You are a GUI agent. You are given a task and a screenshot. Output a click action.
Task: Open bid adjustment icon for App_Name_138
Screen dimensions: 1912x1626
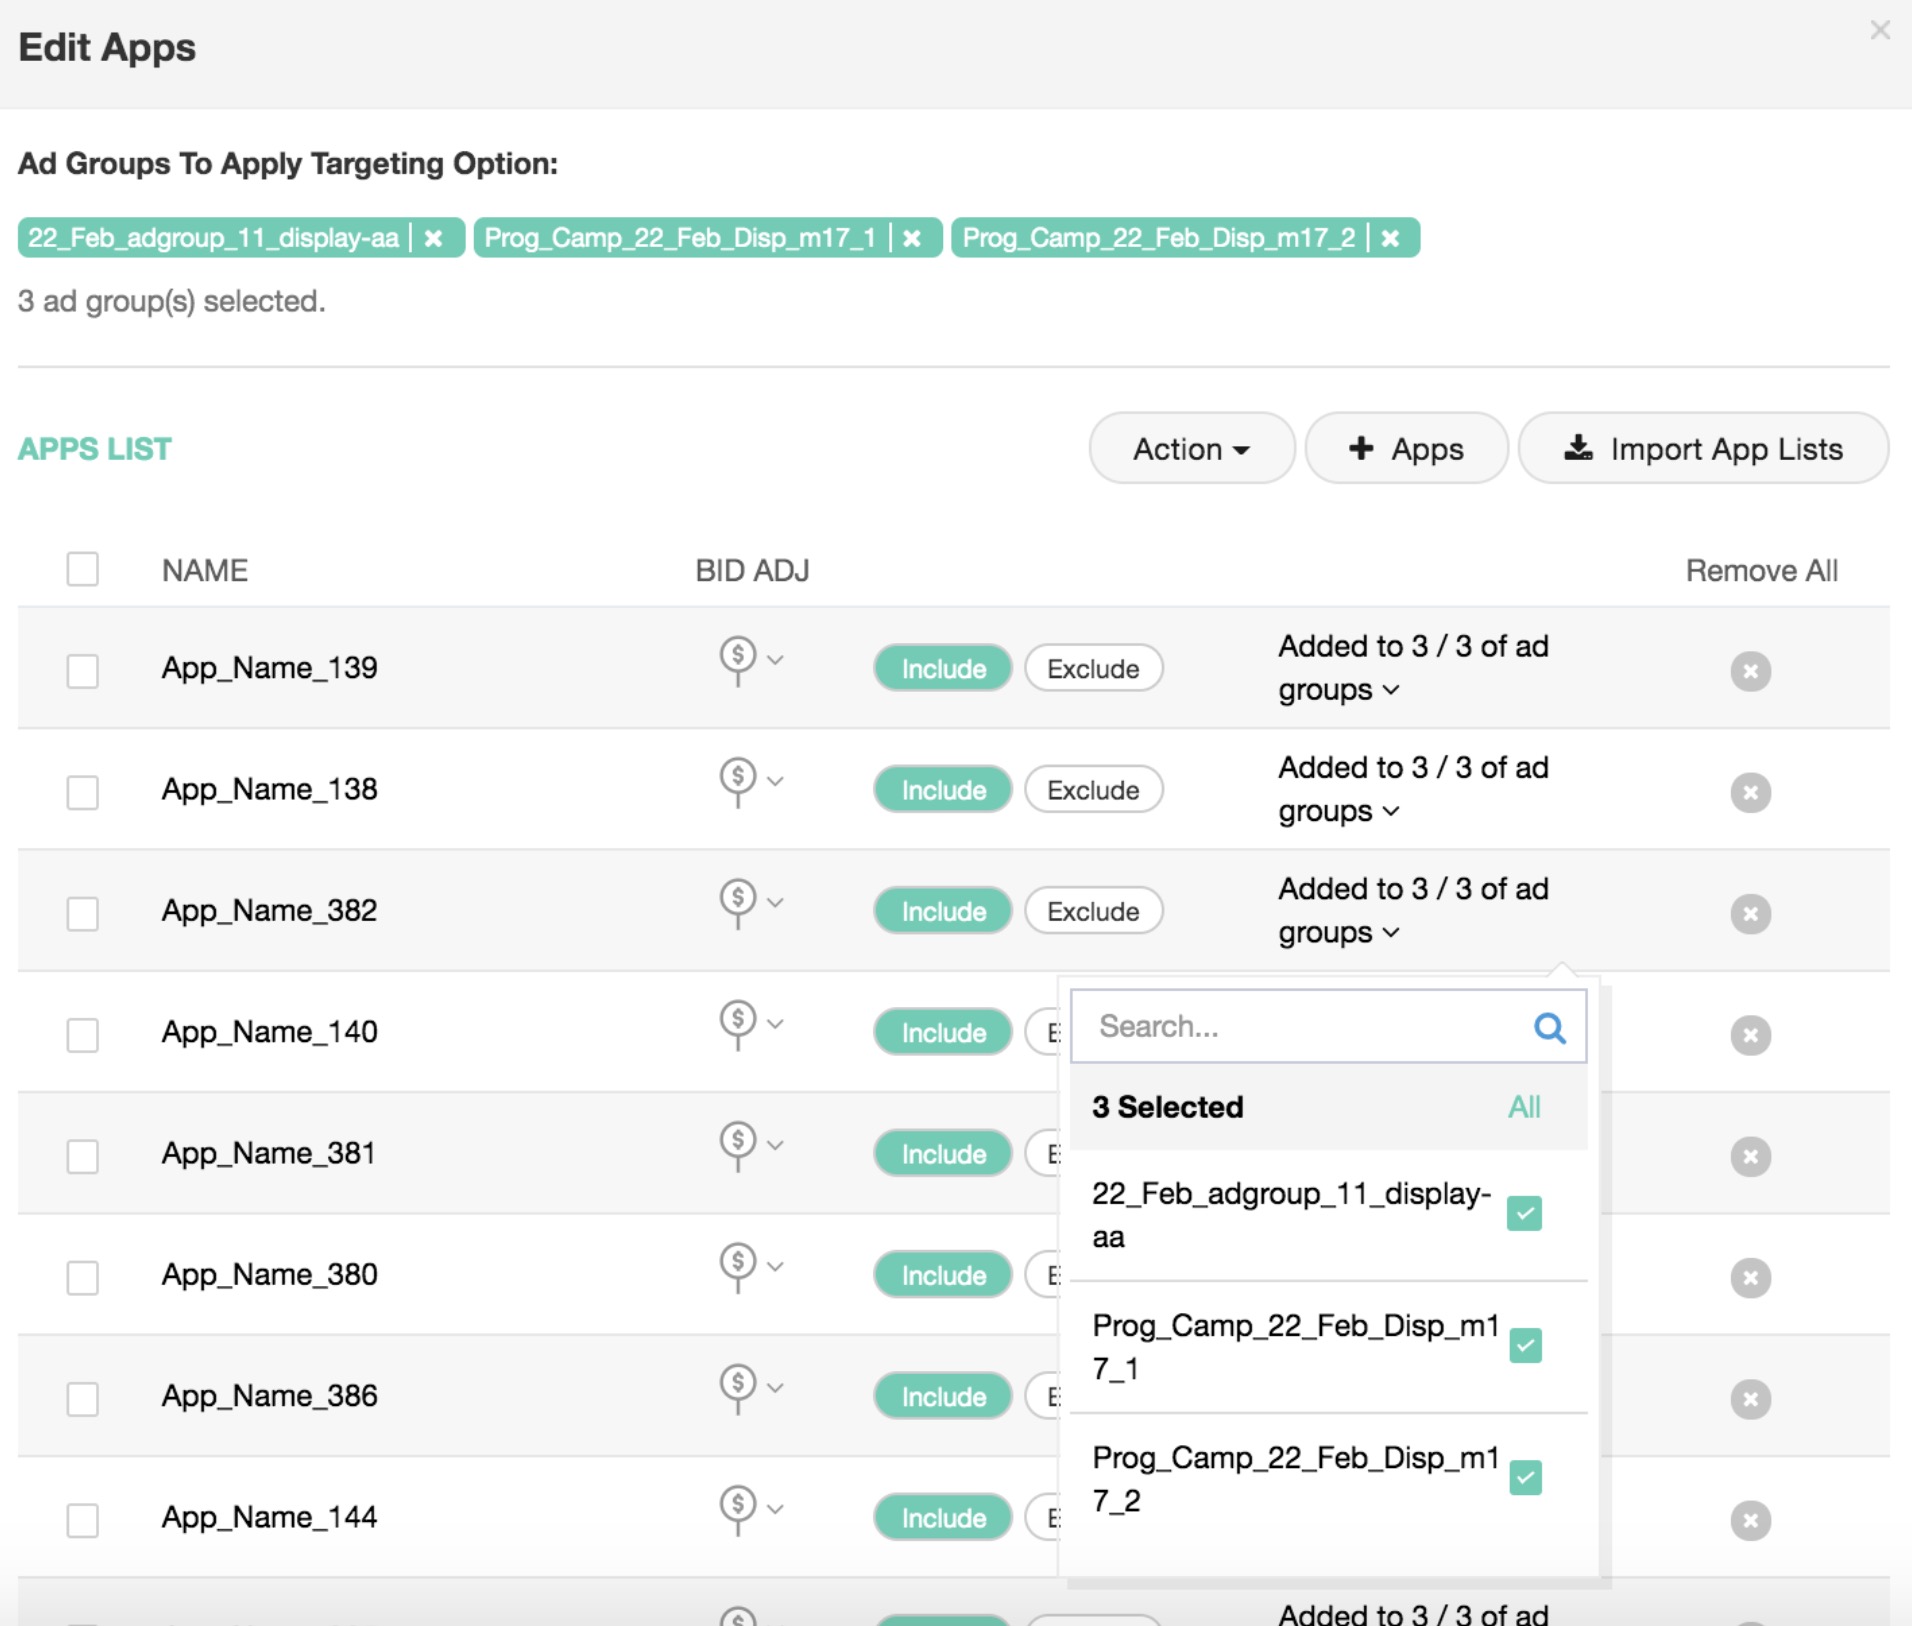tap(738, 779)
